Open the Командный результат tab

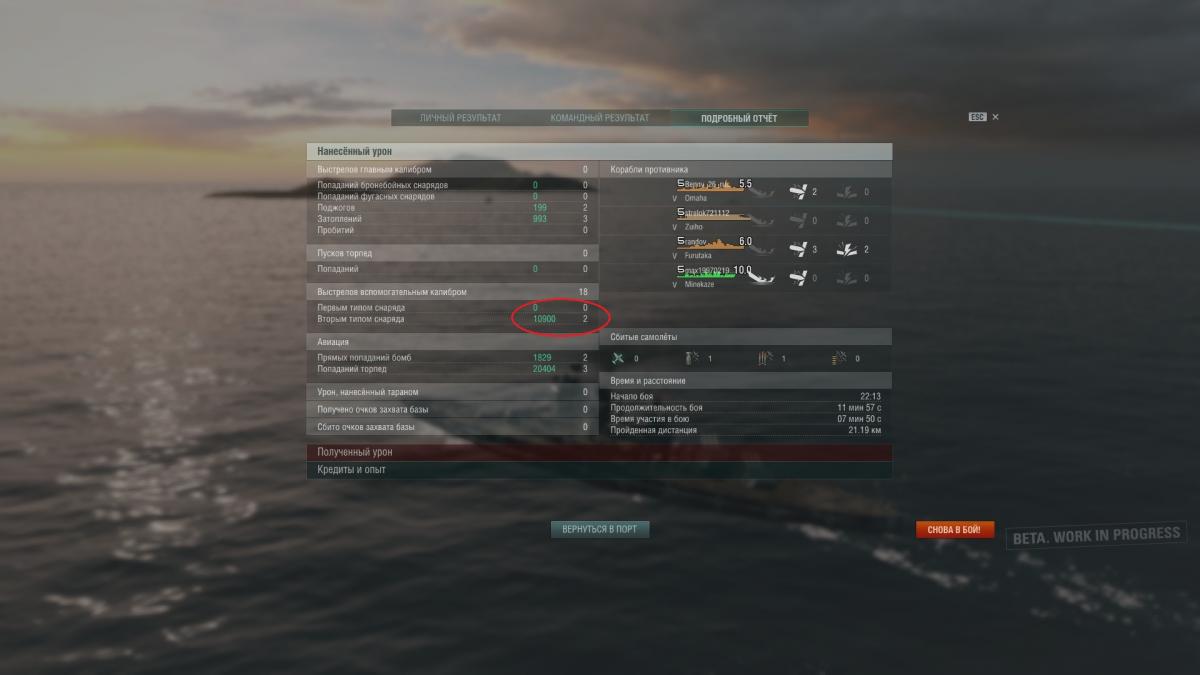[x=600, y=118]
